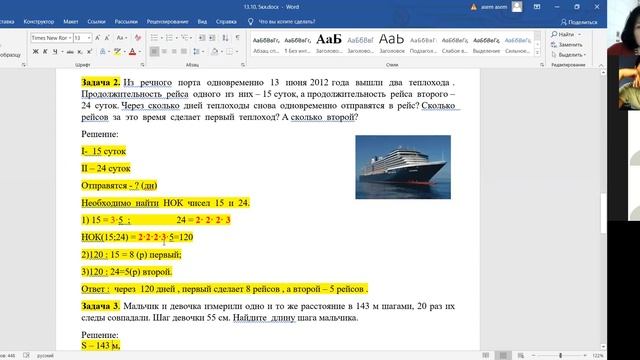The width and height of the screenshot is (640, 360).
Task: Switch to print layout view
Action: tap(503, 356)
